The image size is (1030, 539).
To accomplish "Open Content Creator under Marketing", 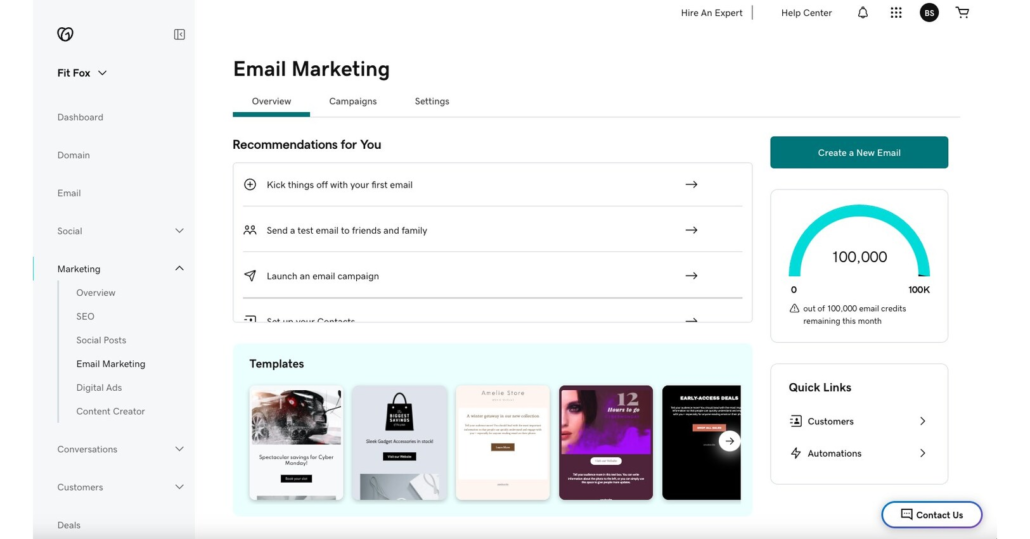I will coord(110,411).
